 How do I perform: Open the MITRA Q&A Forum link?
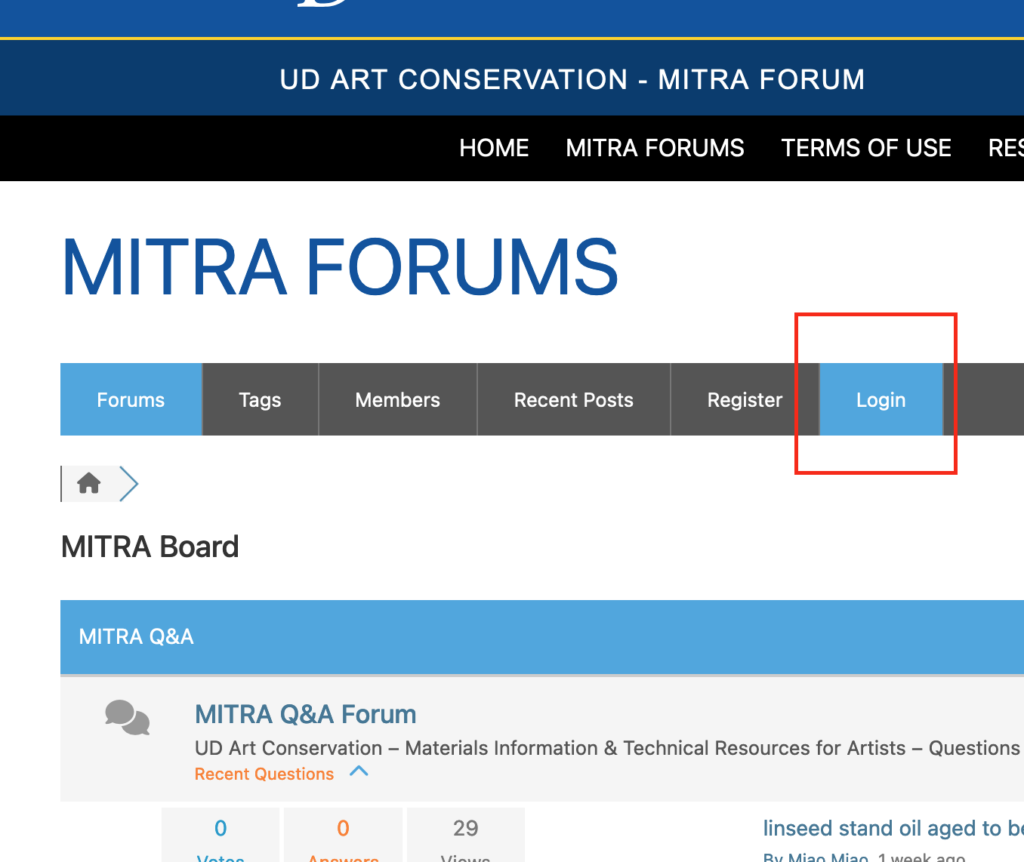pos(305,714)
